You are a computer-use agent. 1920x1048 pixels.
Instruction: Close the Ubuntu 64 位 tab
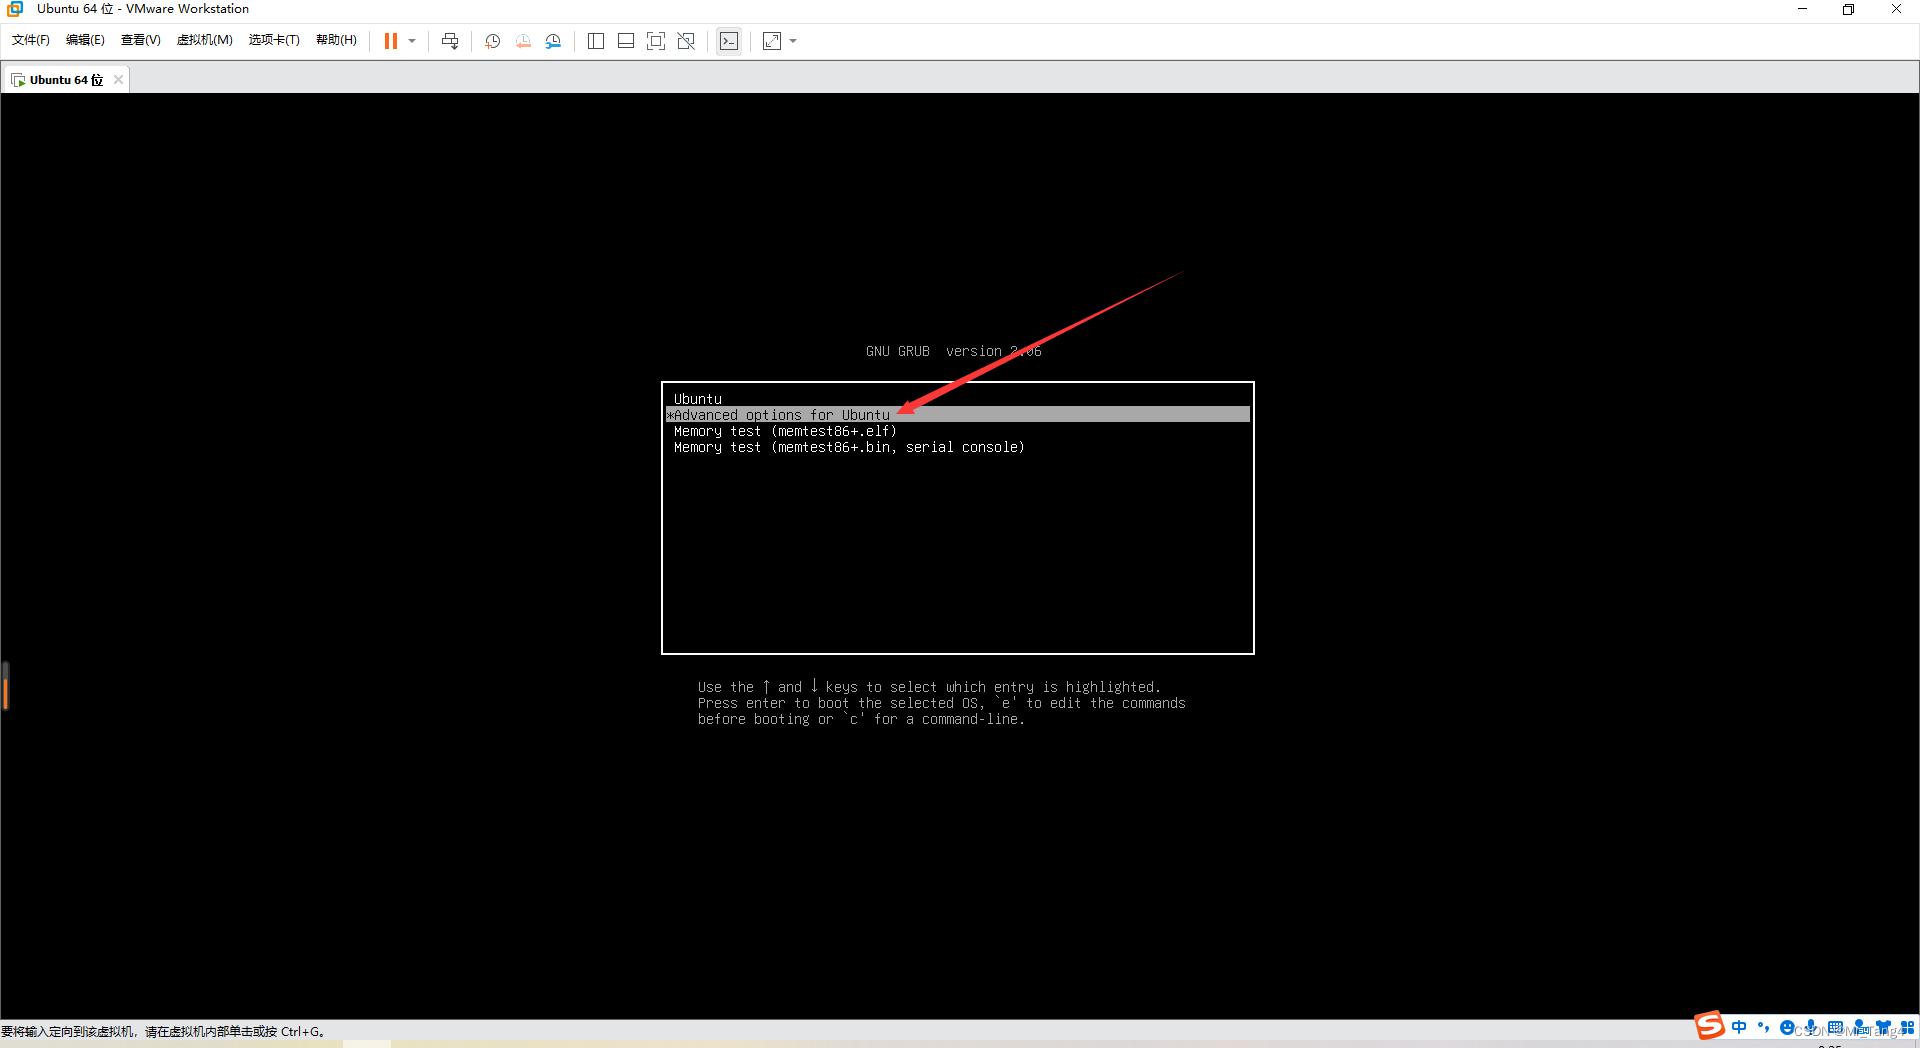[x=118, y=80]
